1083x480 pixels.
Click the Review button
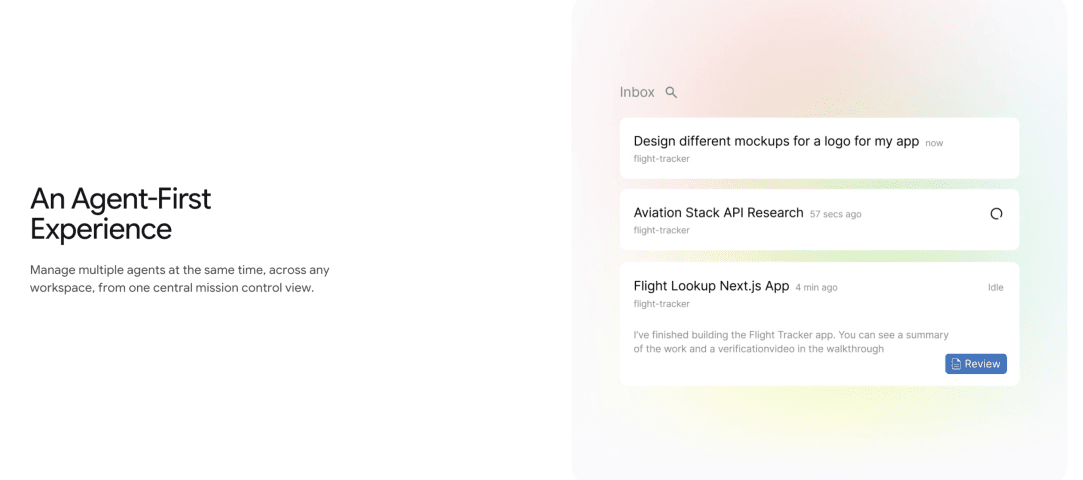point(975,364)
